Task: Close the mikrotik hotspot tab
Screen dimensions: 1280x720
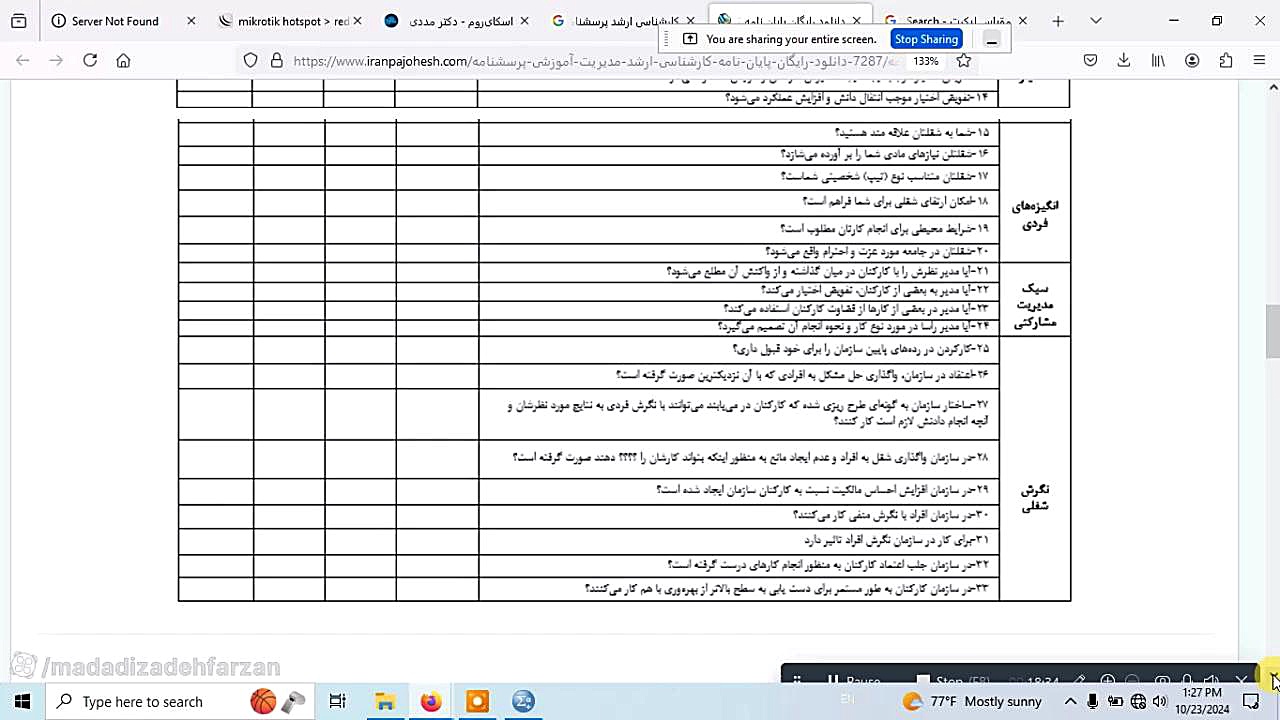Action: [x=358, y=21]
